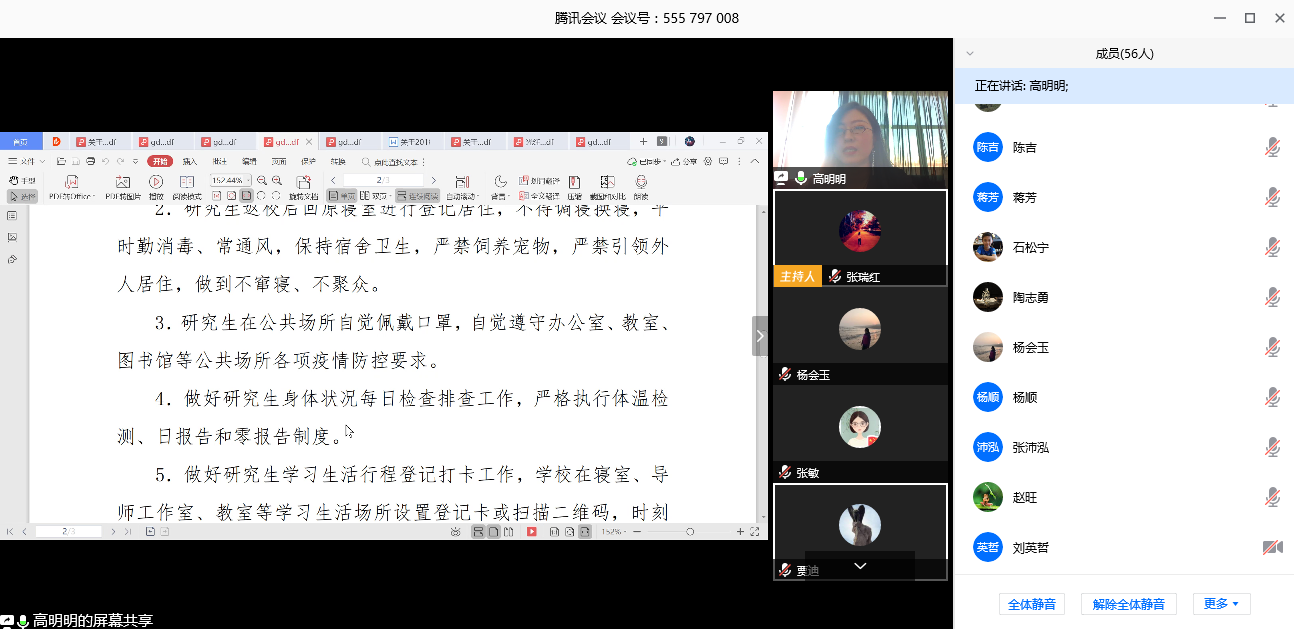1294x629 pixels.
Task: Select 张瑞红 host video tile
Action: [859, 237]
